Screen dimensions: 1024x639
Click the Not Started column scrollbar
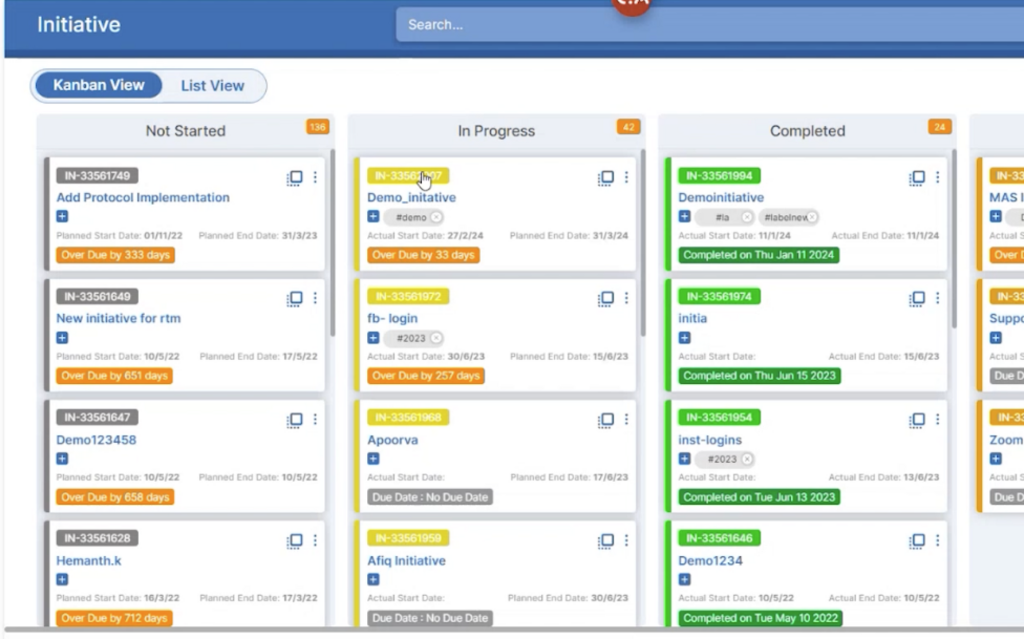click(x=332, y=240)
